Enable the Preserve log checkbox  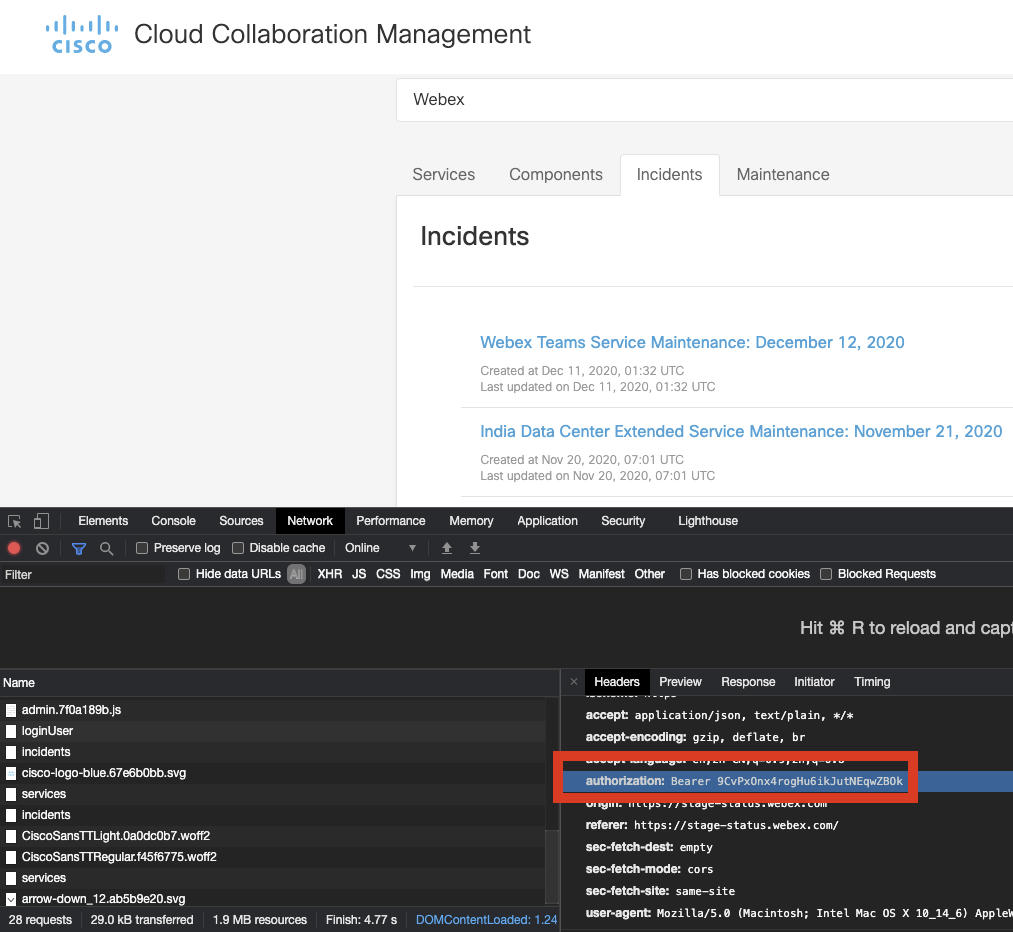click(x=142, y=548)
